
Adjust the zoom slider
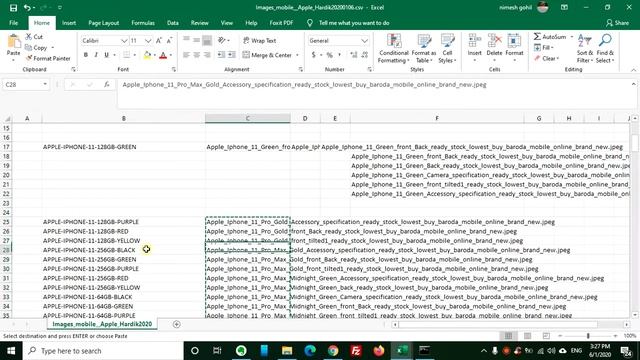click(x=588, y=336)
